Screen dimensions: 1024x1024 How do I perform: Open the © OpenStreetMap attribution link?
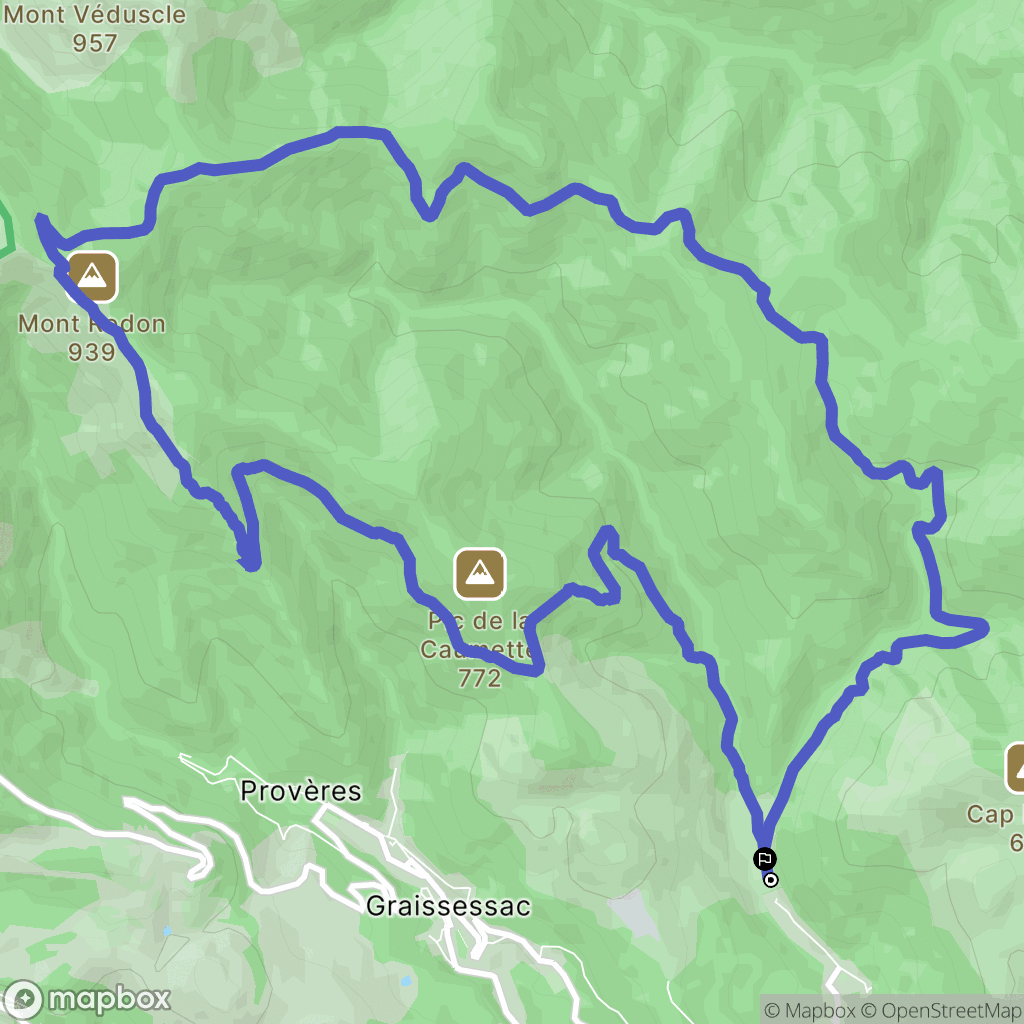point(941,1010)
